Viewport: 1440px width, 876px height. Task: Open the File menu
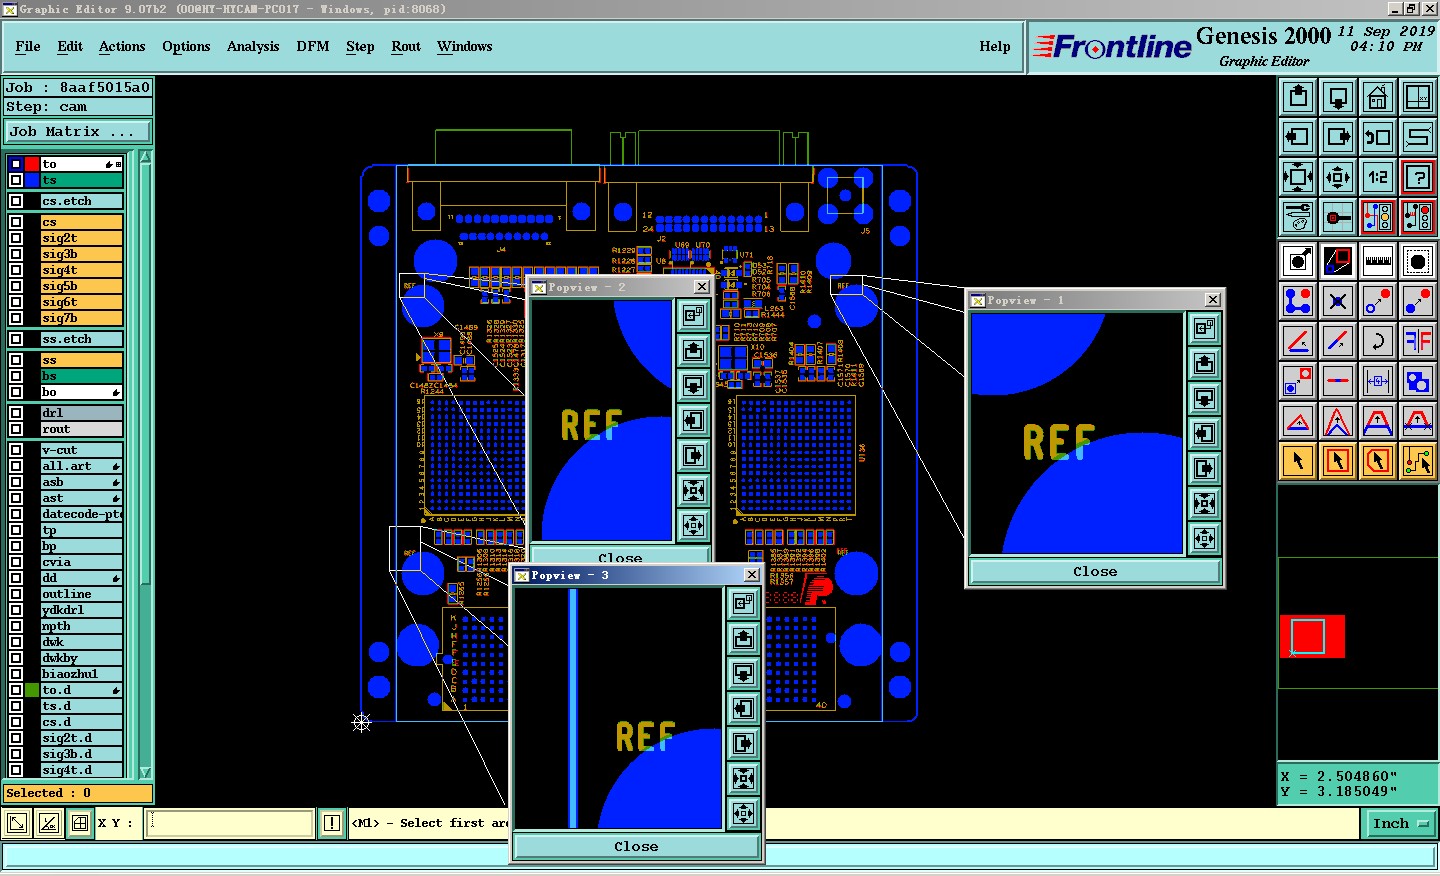pos(28,46)
